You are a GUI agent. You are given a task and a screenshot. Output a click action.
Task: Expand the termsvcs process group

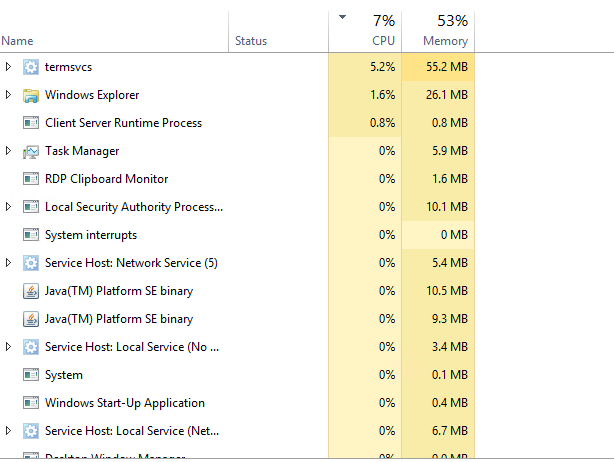[x=9, y=67]
